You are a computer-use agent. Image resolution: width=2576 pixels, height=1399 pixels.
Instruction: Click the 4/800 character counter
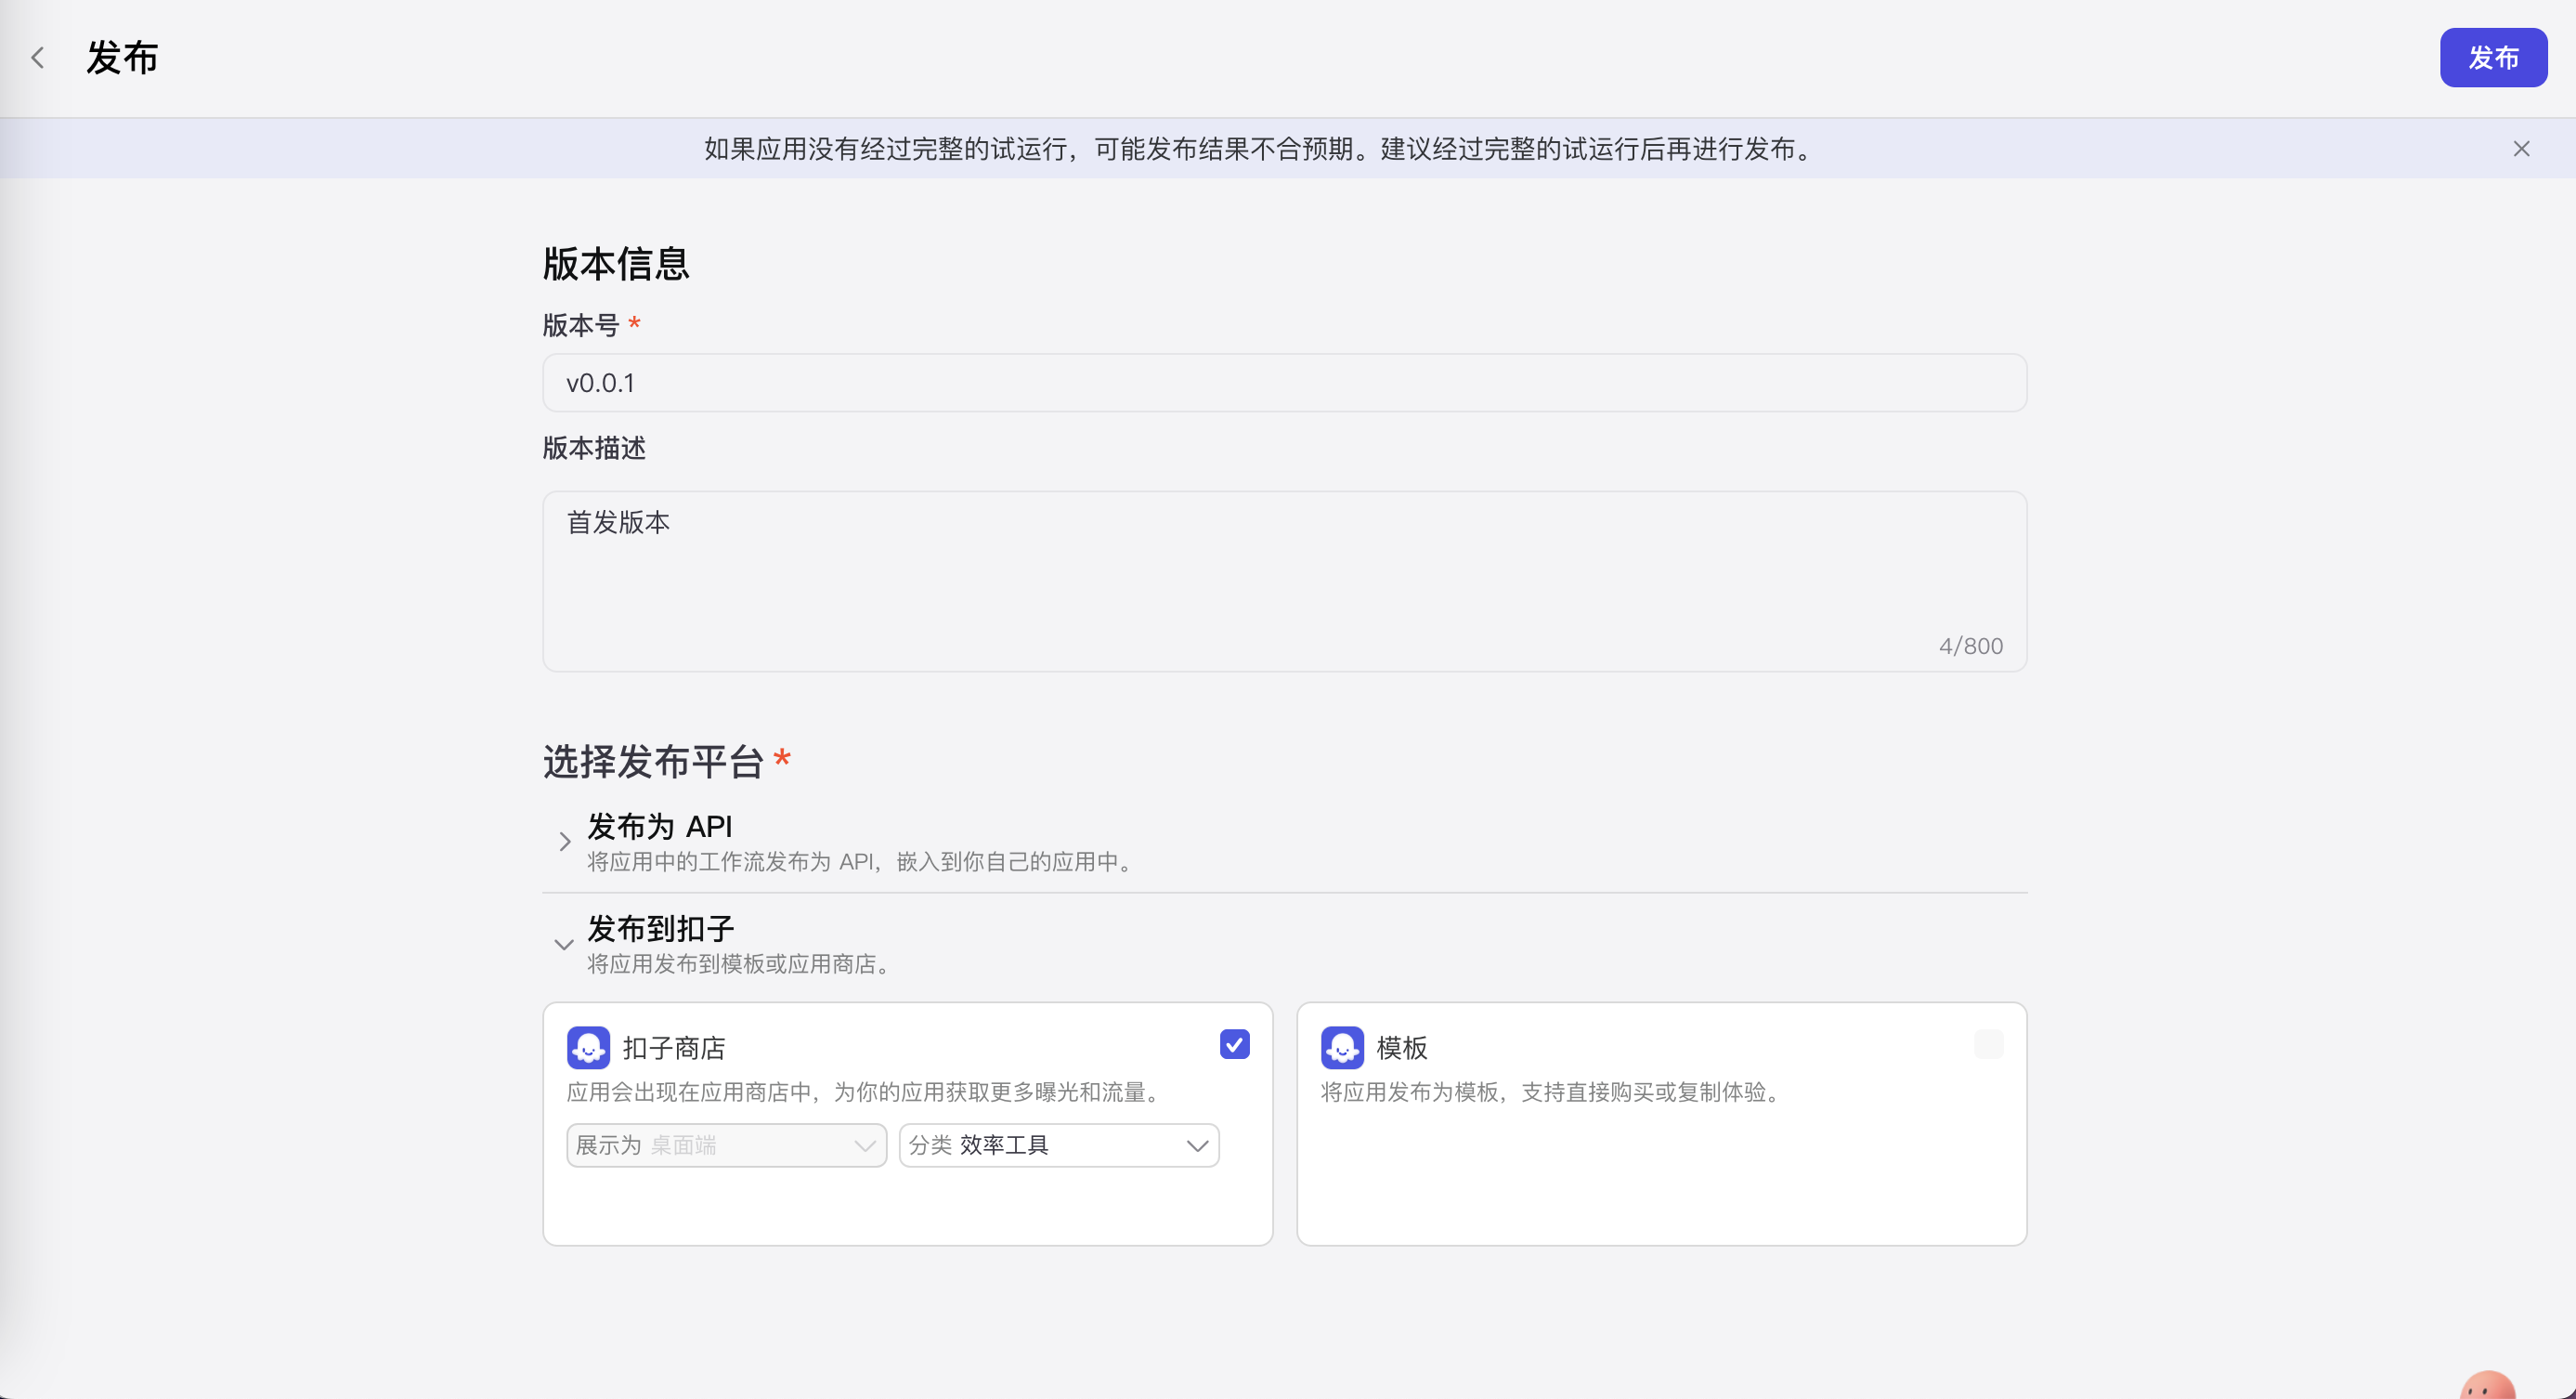click(1970, 646)
